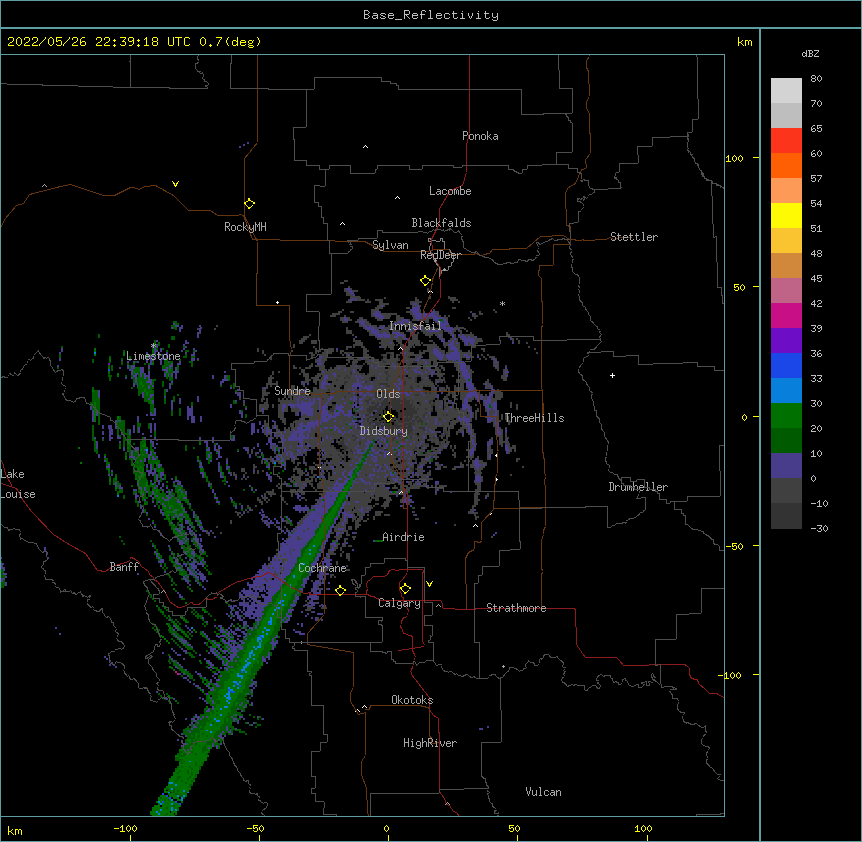Click the Sundre label on the map

292,391
